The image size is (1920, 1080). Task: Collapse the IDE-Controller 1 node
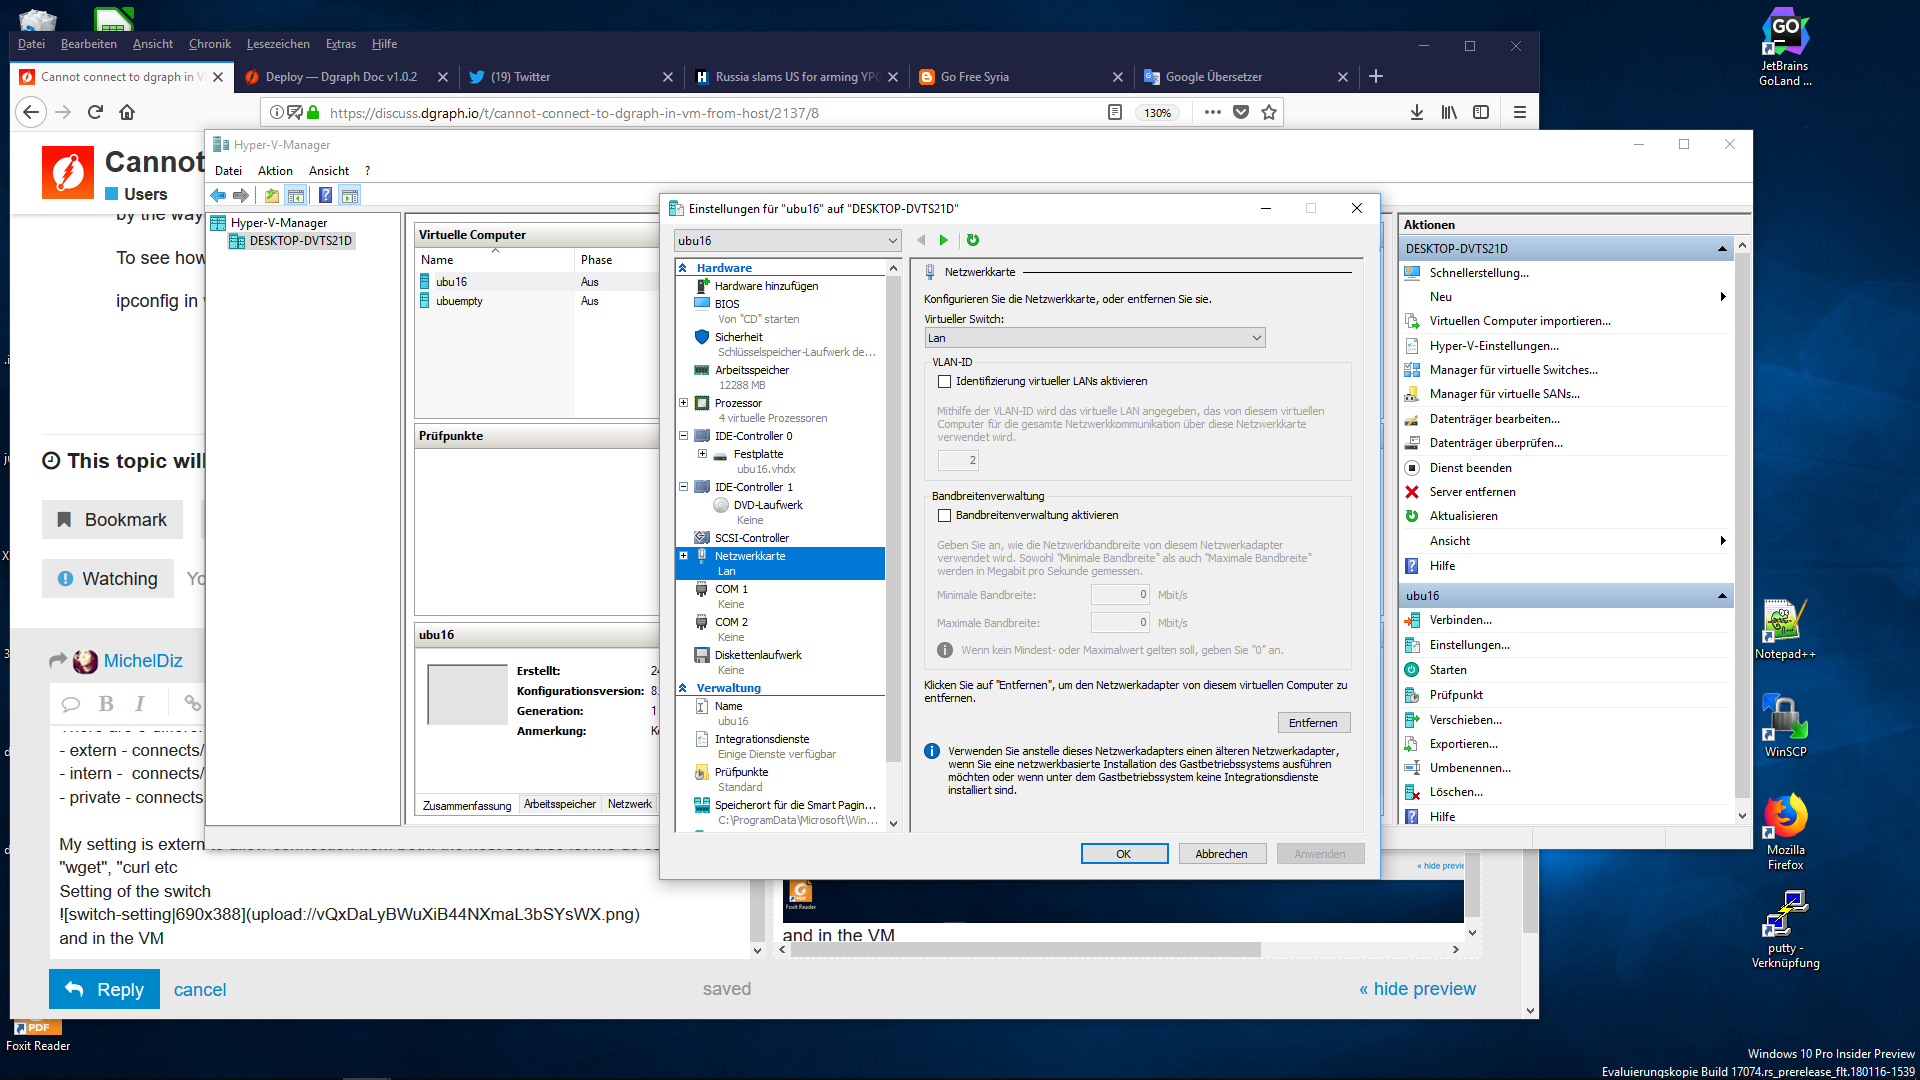point(684,487)
